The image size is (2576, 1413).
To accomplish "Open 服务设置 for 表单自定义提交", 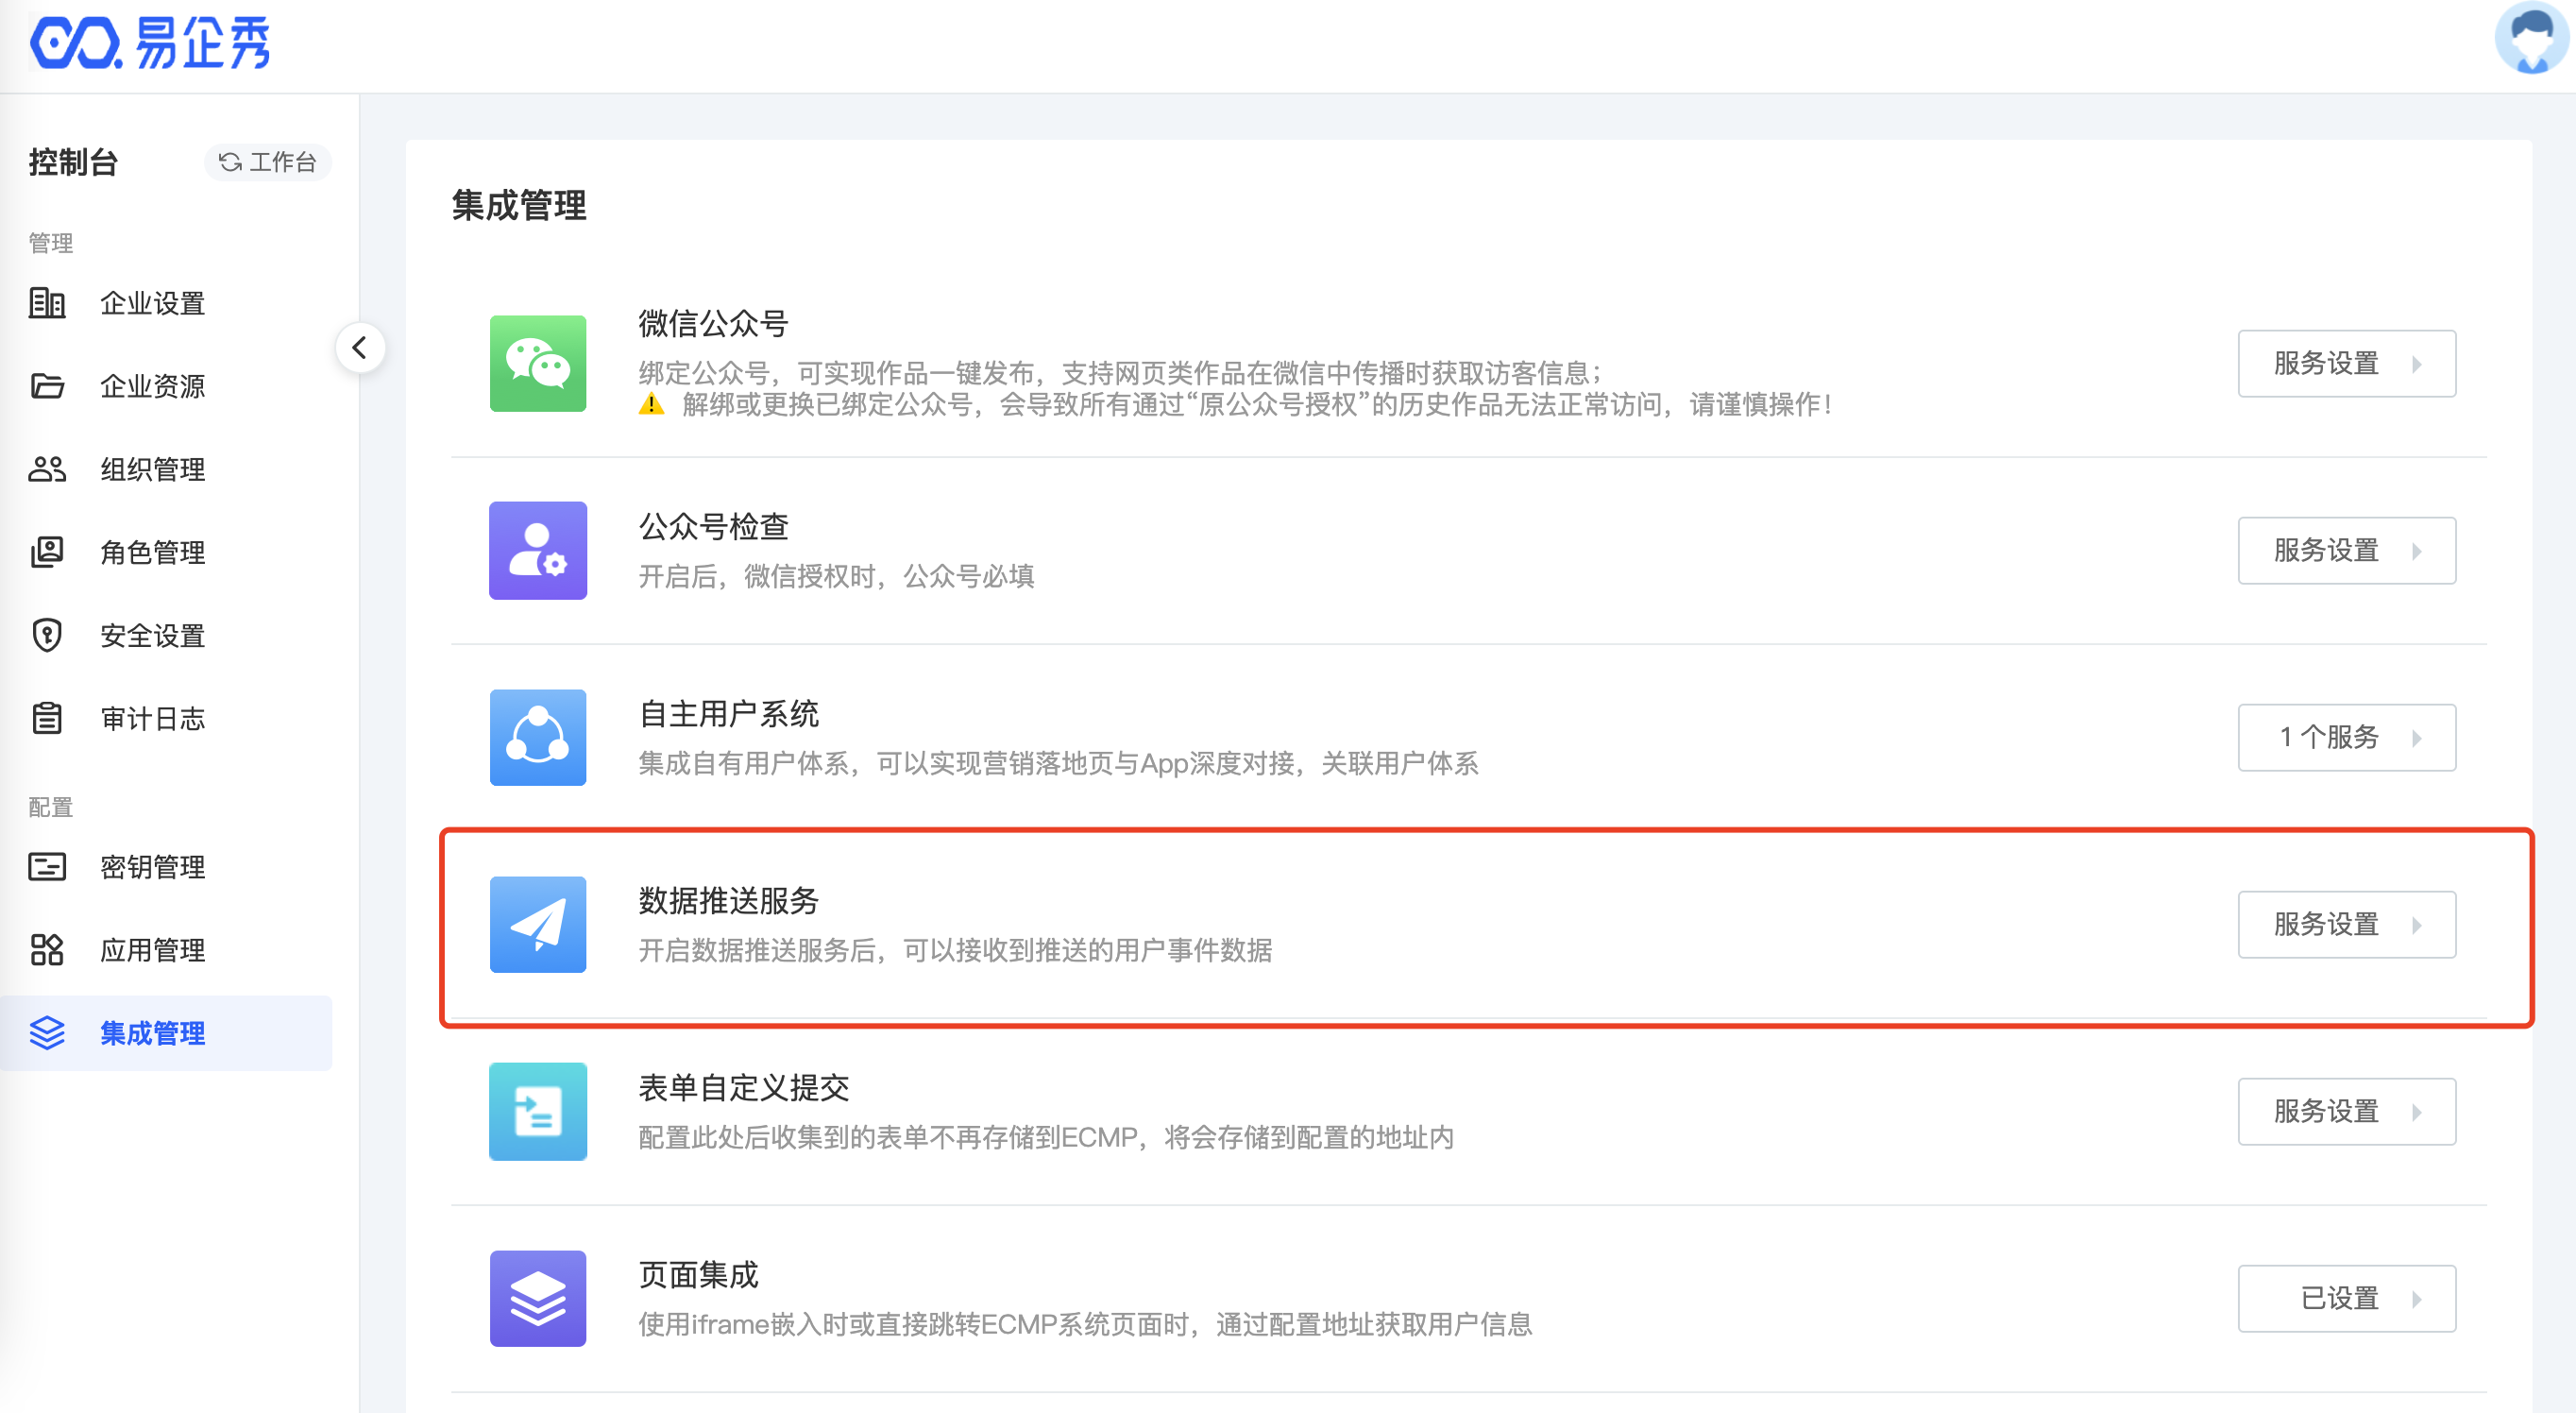I will tap(2346, 1111).
